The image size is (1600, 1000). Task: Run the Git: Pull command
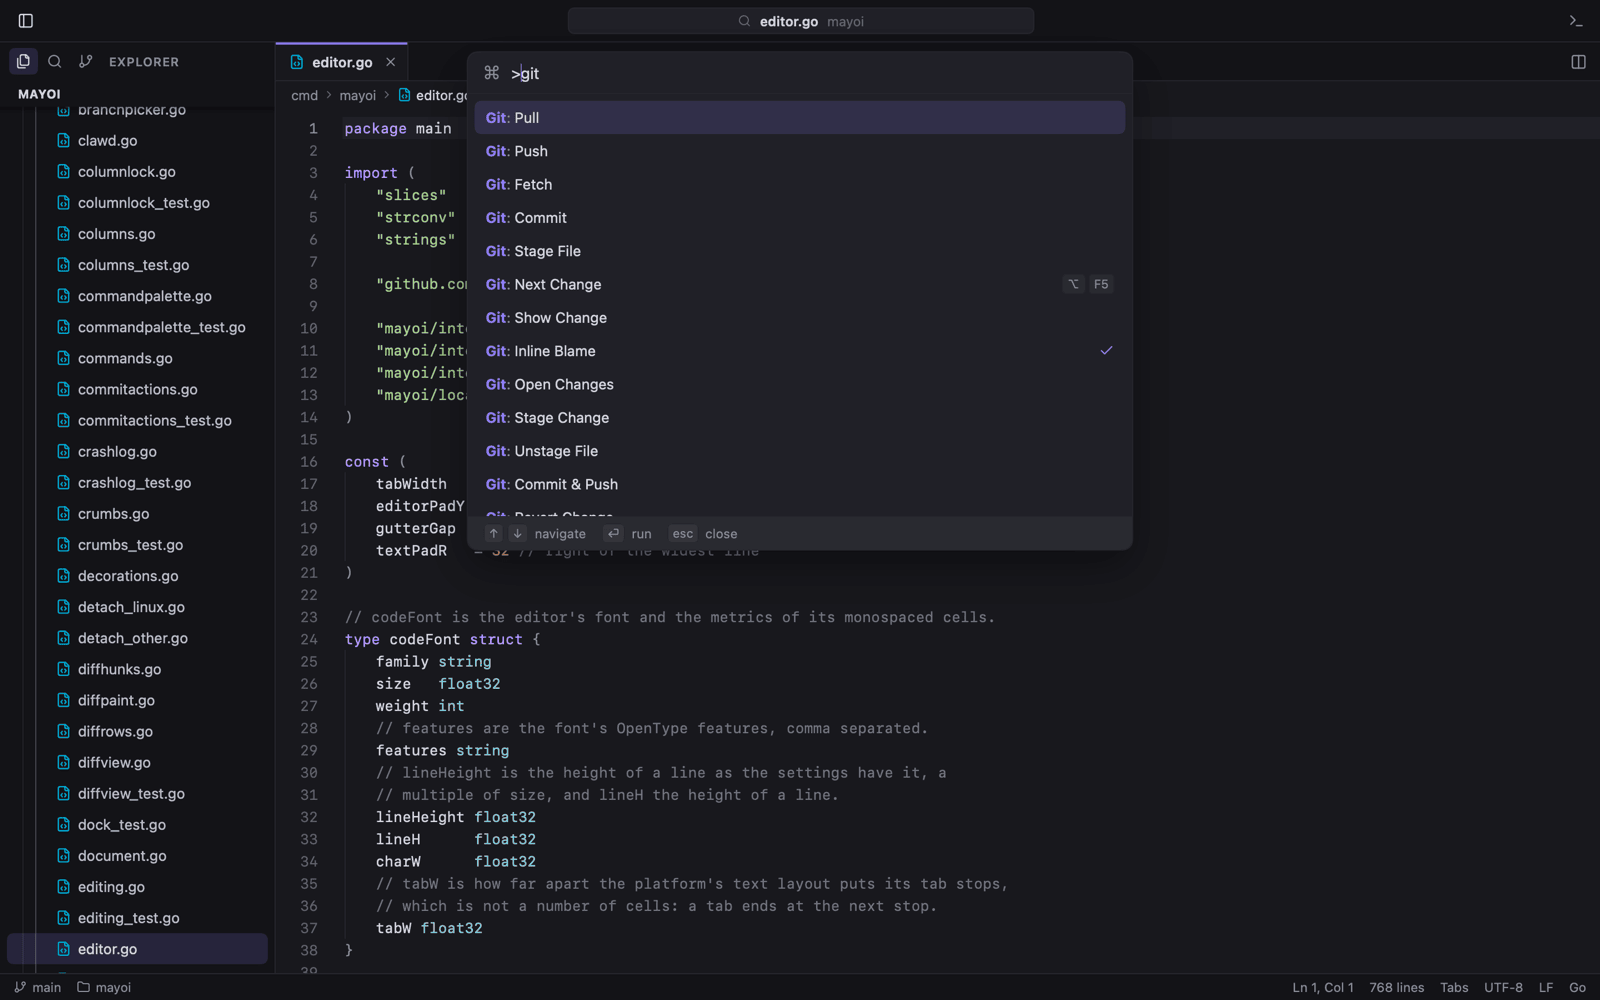800,118
